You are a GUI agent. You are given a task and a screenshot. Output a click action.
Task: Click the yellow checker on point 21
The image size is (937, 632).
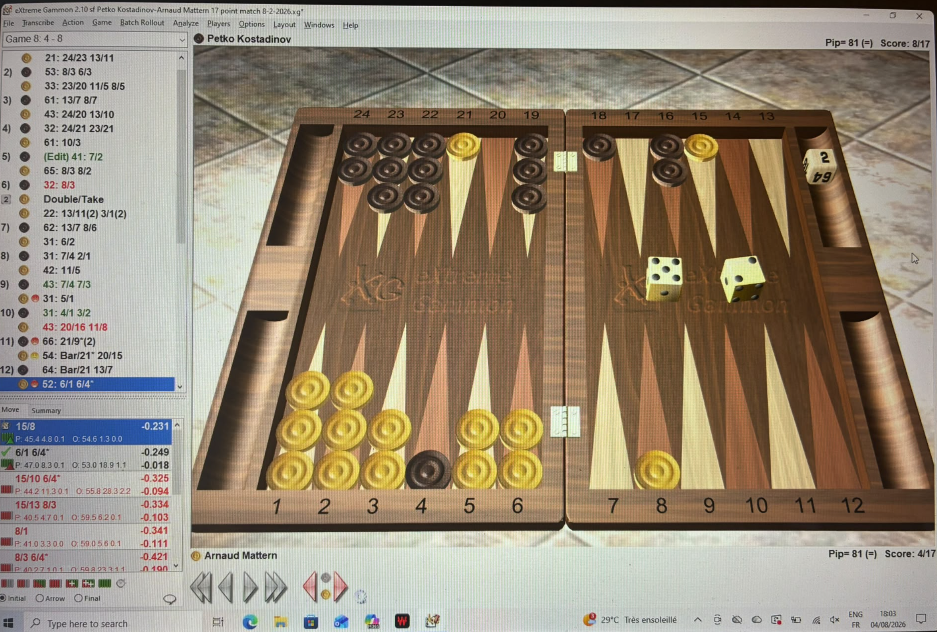click(464, 146)
